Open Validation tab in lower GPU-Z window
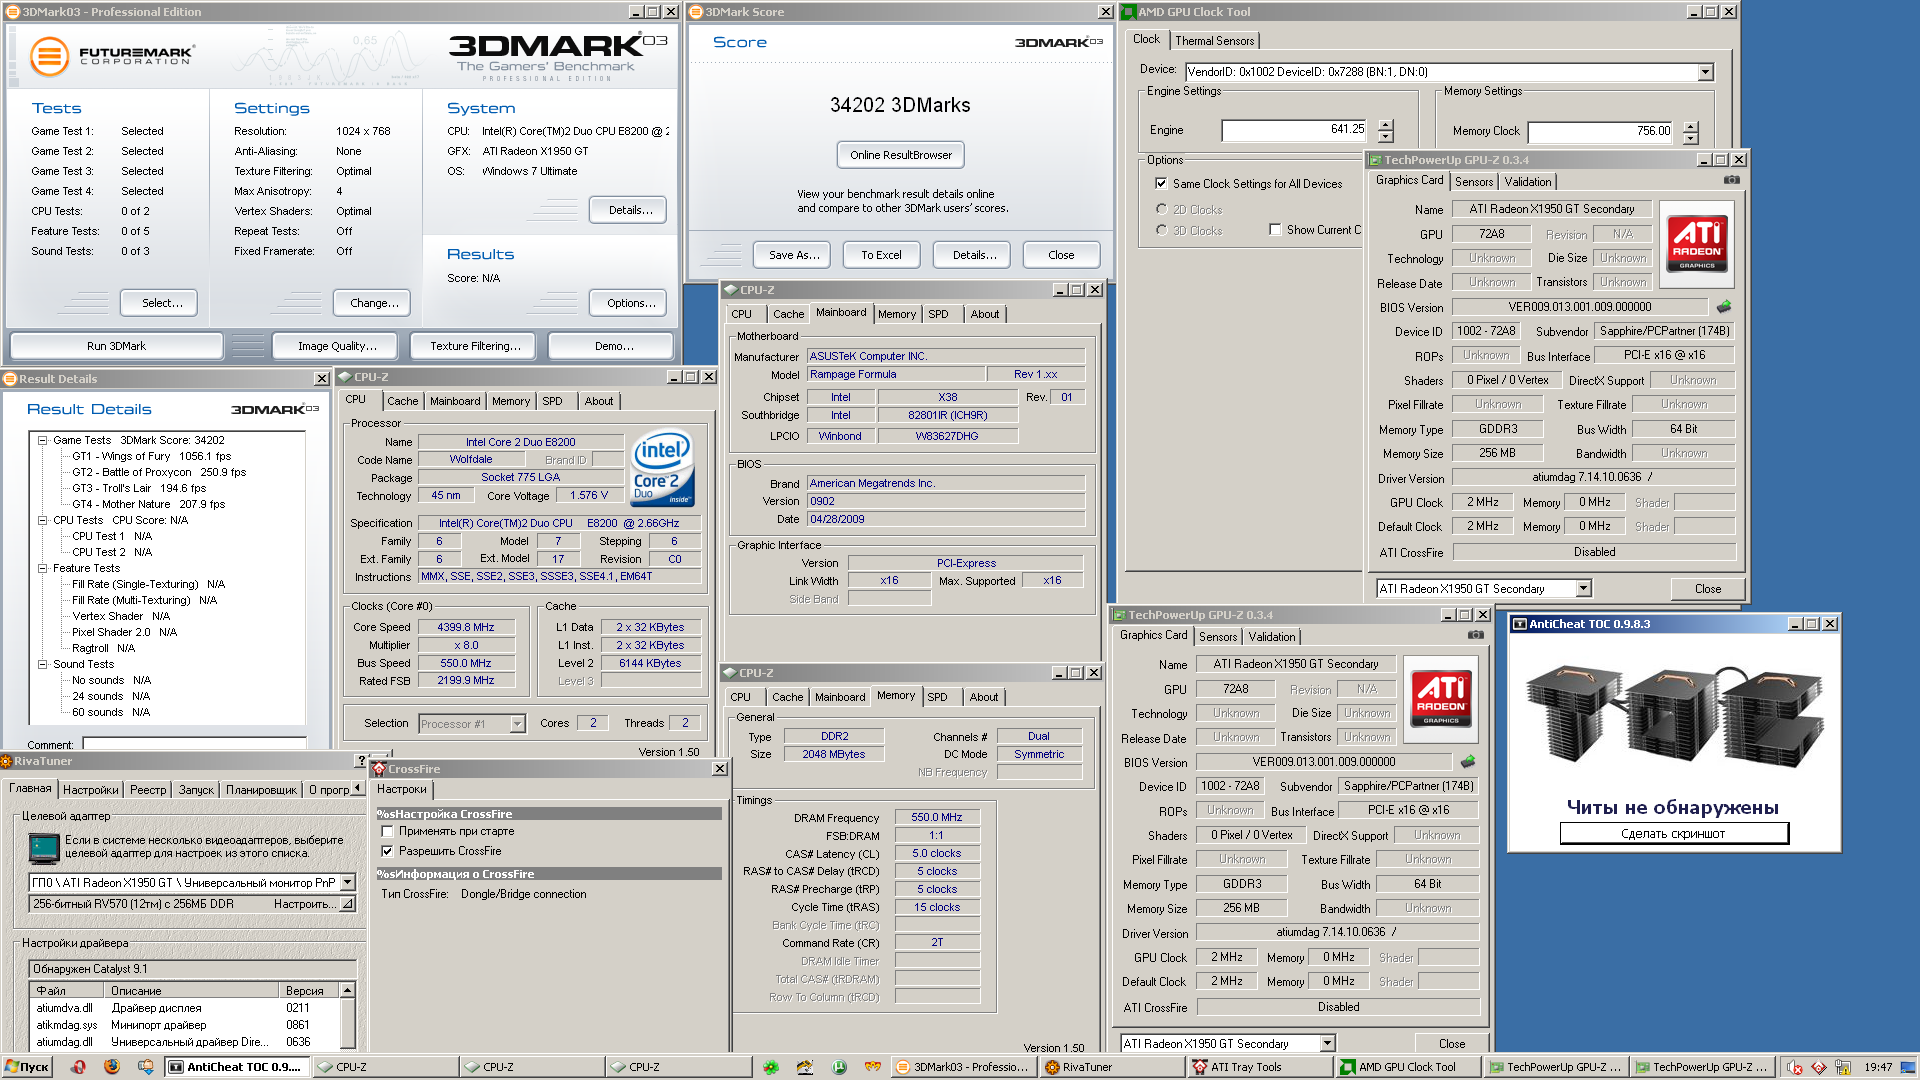Screen dimensions: 1920x1080 click(x=1272, y=637)
